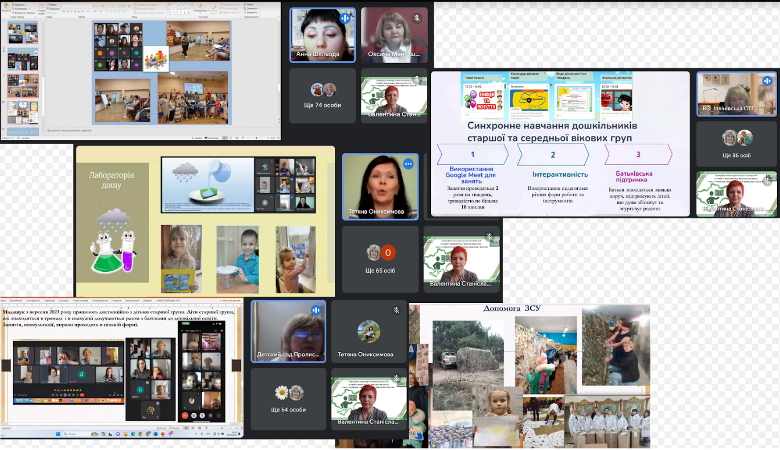Screen dimensions: 780x450
Task: Open the Ще 74 особи participants tile
Action: click(x=322, y=95)
